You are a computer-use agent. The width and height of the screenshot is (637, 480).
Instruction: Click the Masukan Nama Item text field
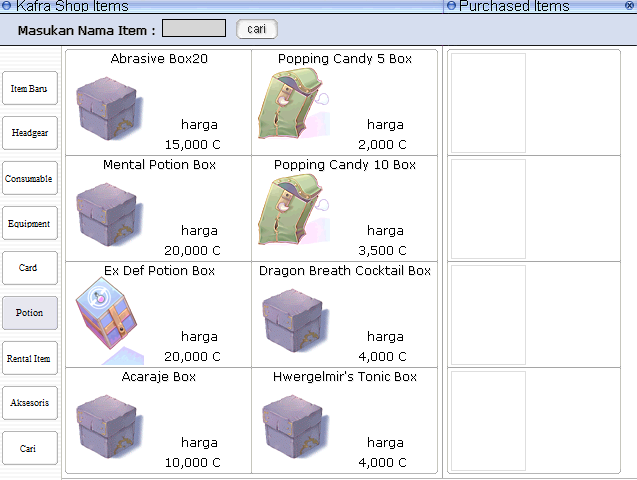tap(194, 29)
